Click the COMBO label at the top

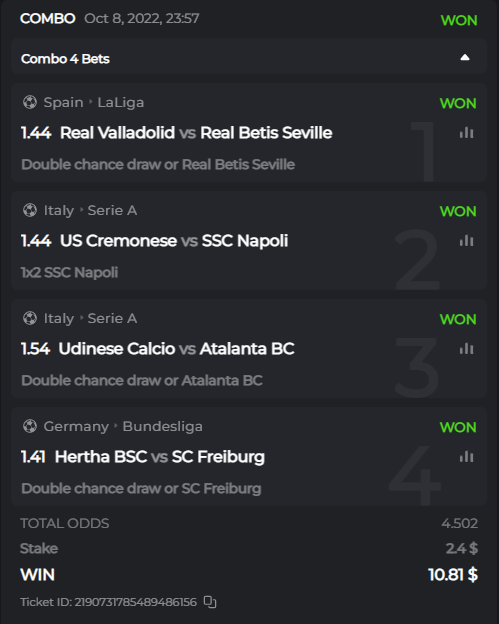47,18
